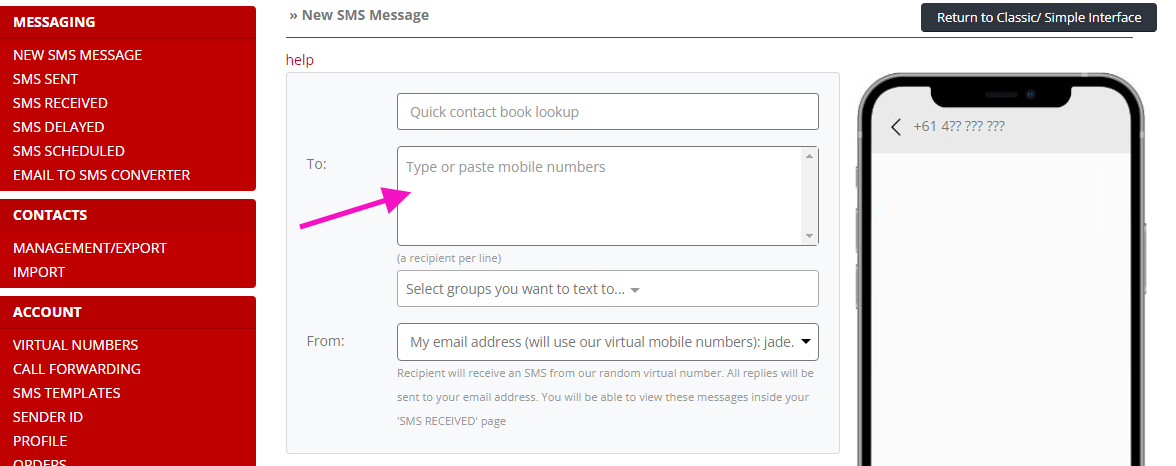Open contacts Management/Export page
The height and width of the screenshot is (466, 1176).
[90, 248]
